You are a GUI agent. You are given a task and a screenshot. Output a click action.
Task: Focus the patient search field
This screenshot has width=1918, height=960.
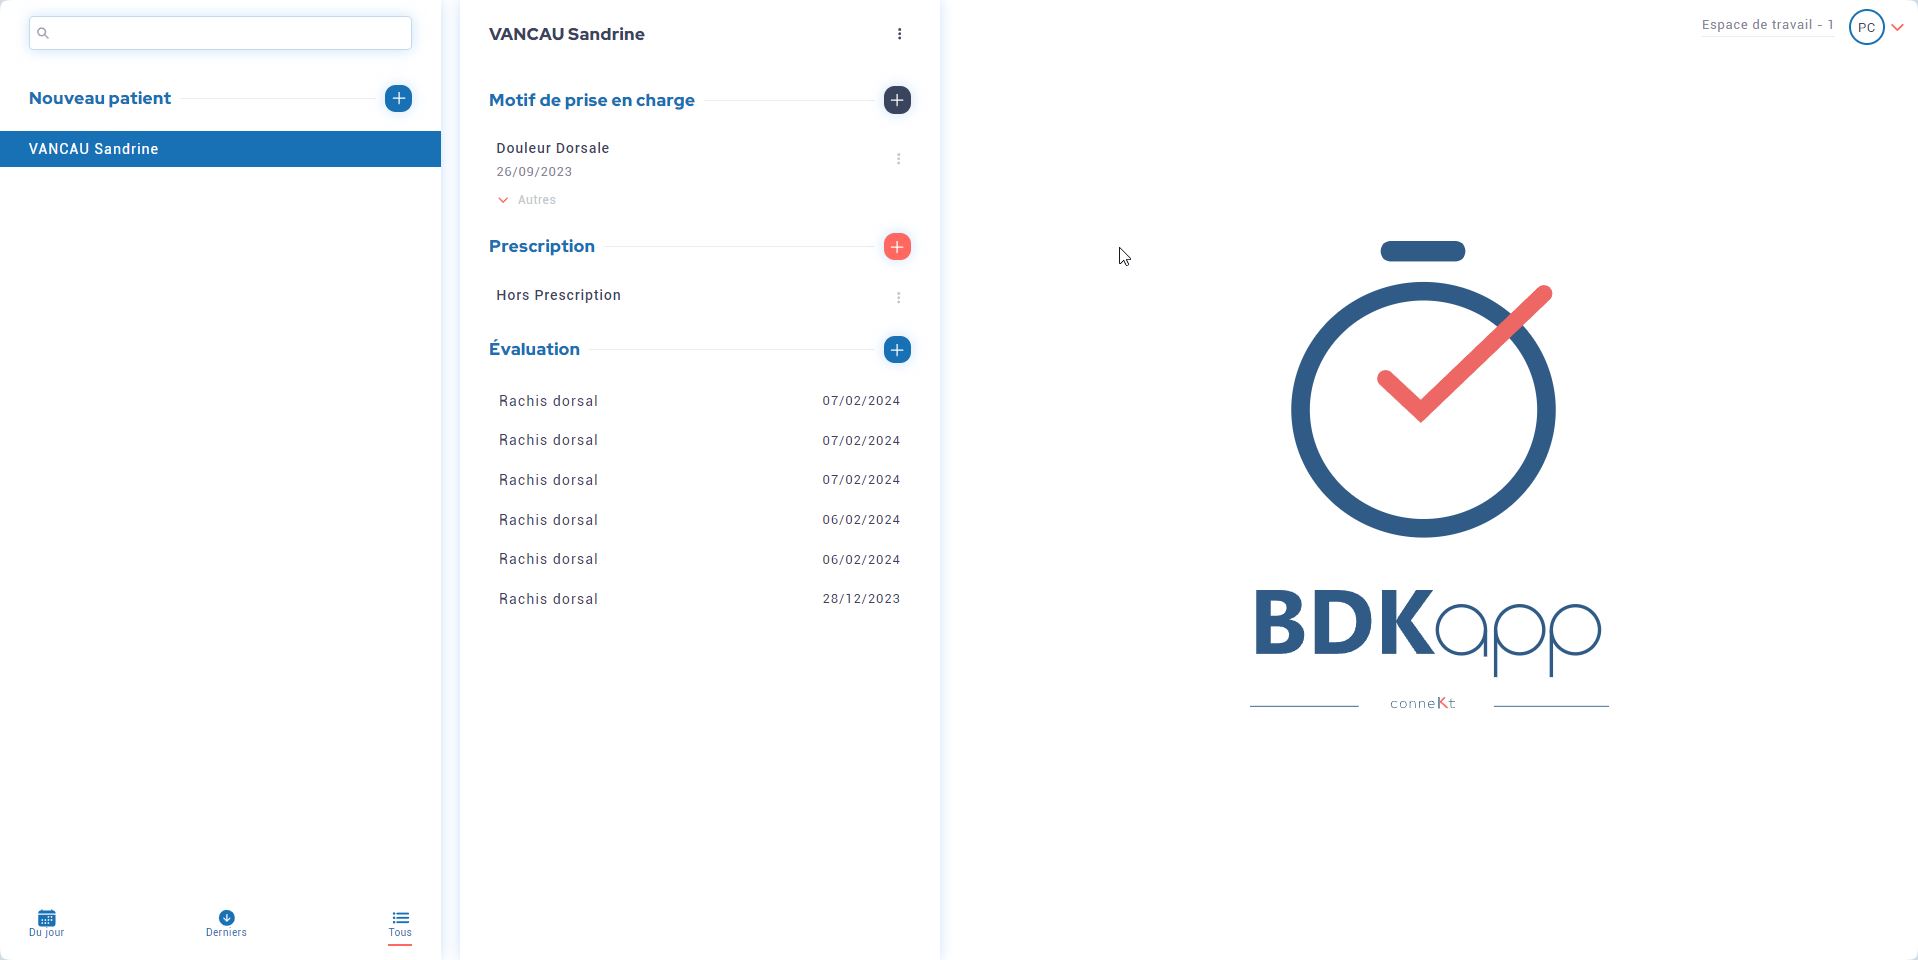(220, 33)
